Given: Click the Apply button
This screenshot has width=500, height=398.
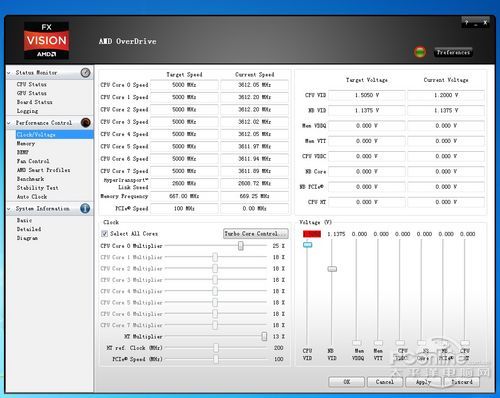Looking at the screenshot, I should [x=423, y=382].
